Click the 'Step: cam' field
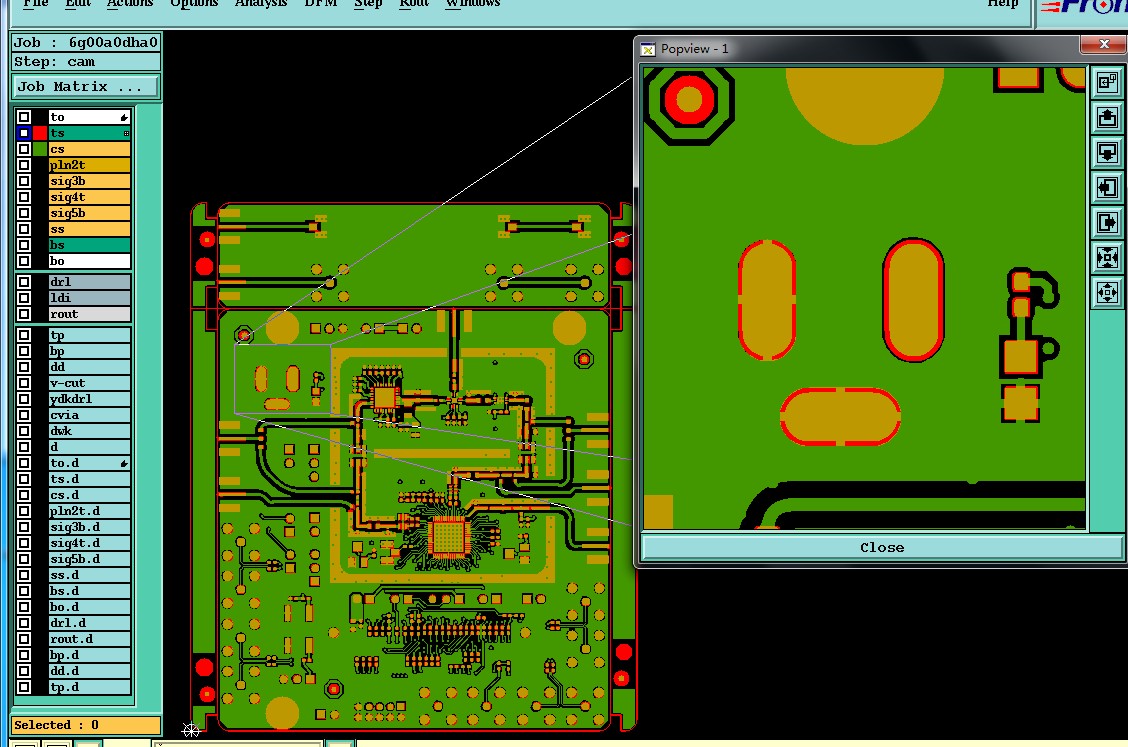 (86, 62)
